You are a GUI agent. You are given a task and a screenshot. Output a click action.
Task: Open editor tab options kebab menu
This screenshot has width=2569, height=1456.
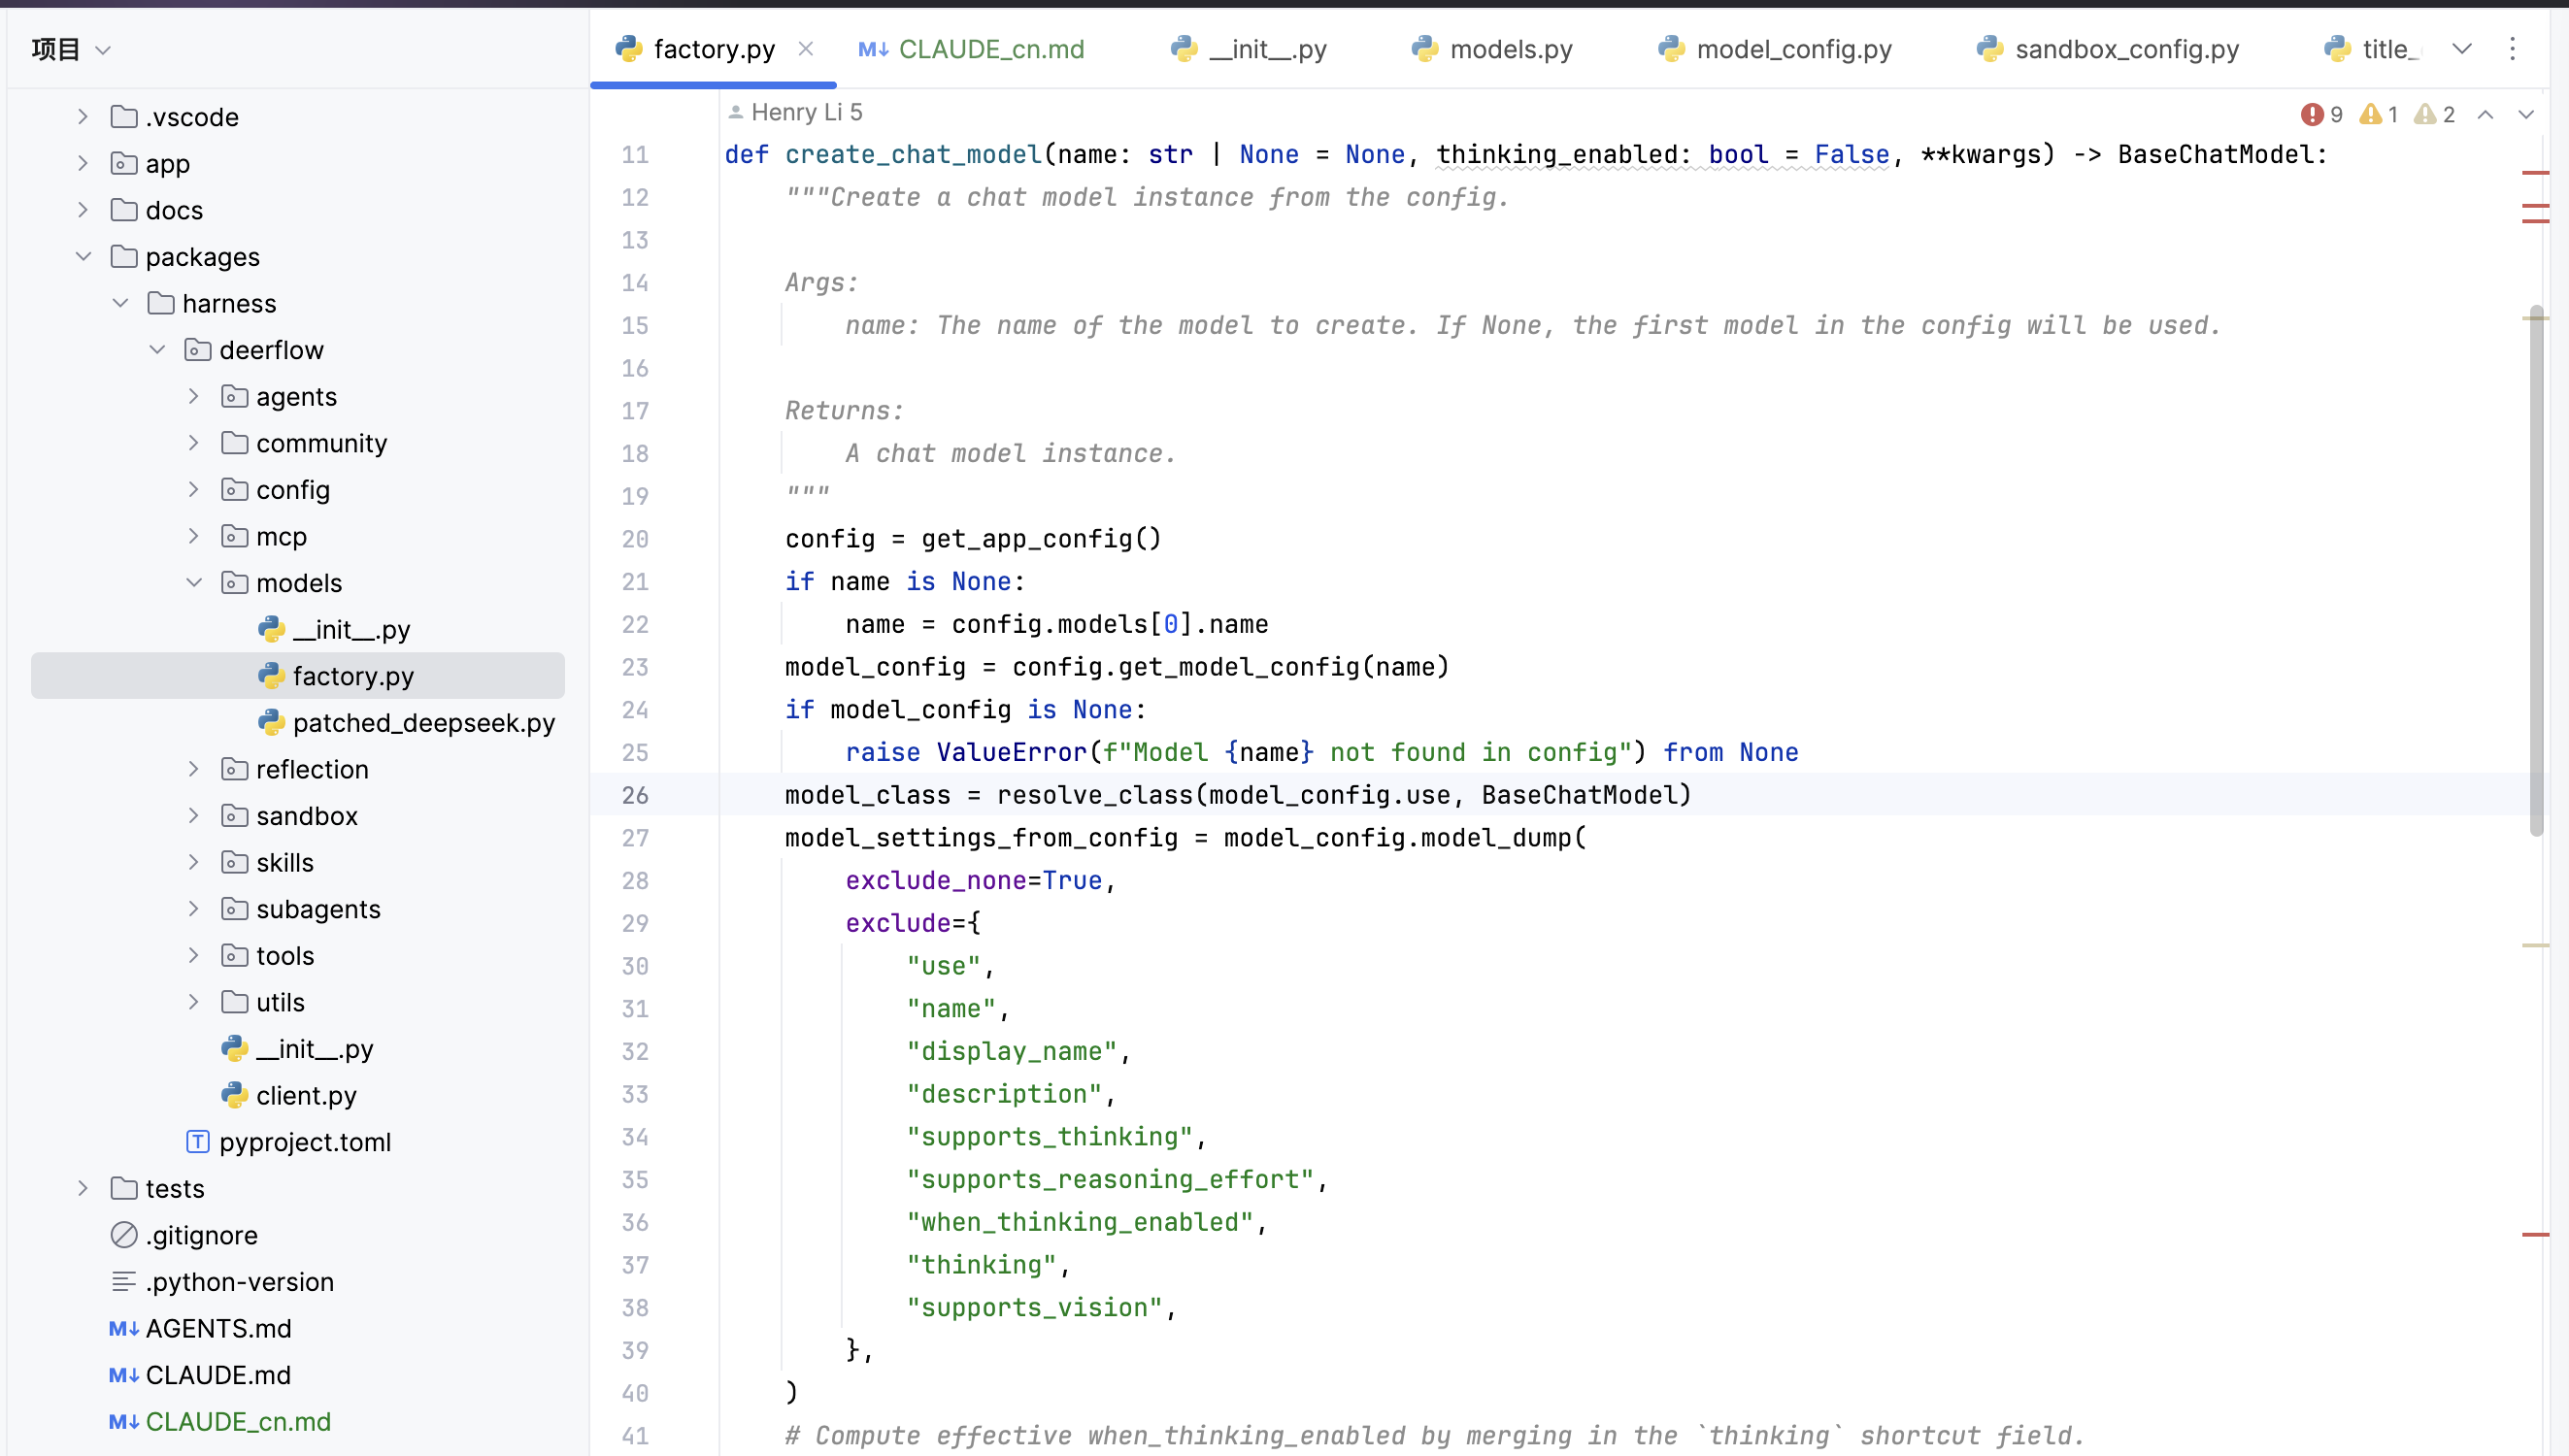pyautogui.click(x=2512, y=49)
